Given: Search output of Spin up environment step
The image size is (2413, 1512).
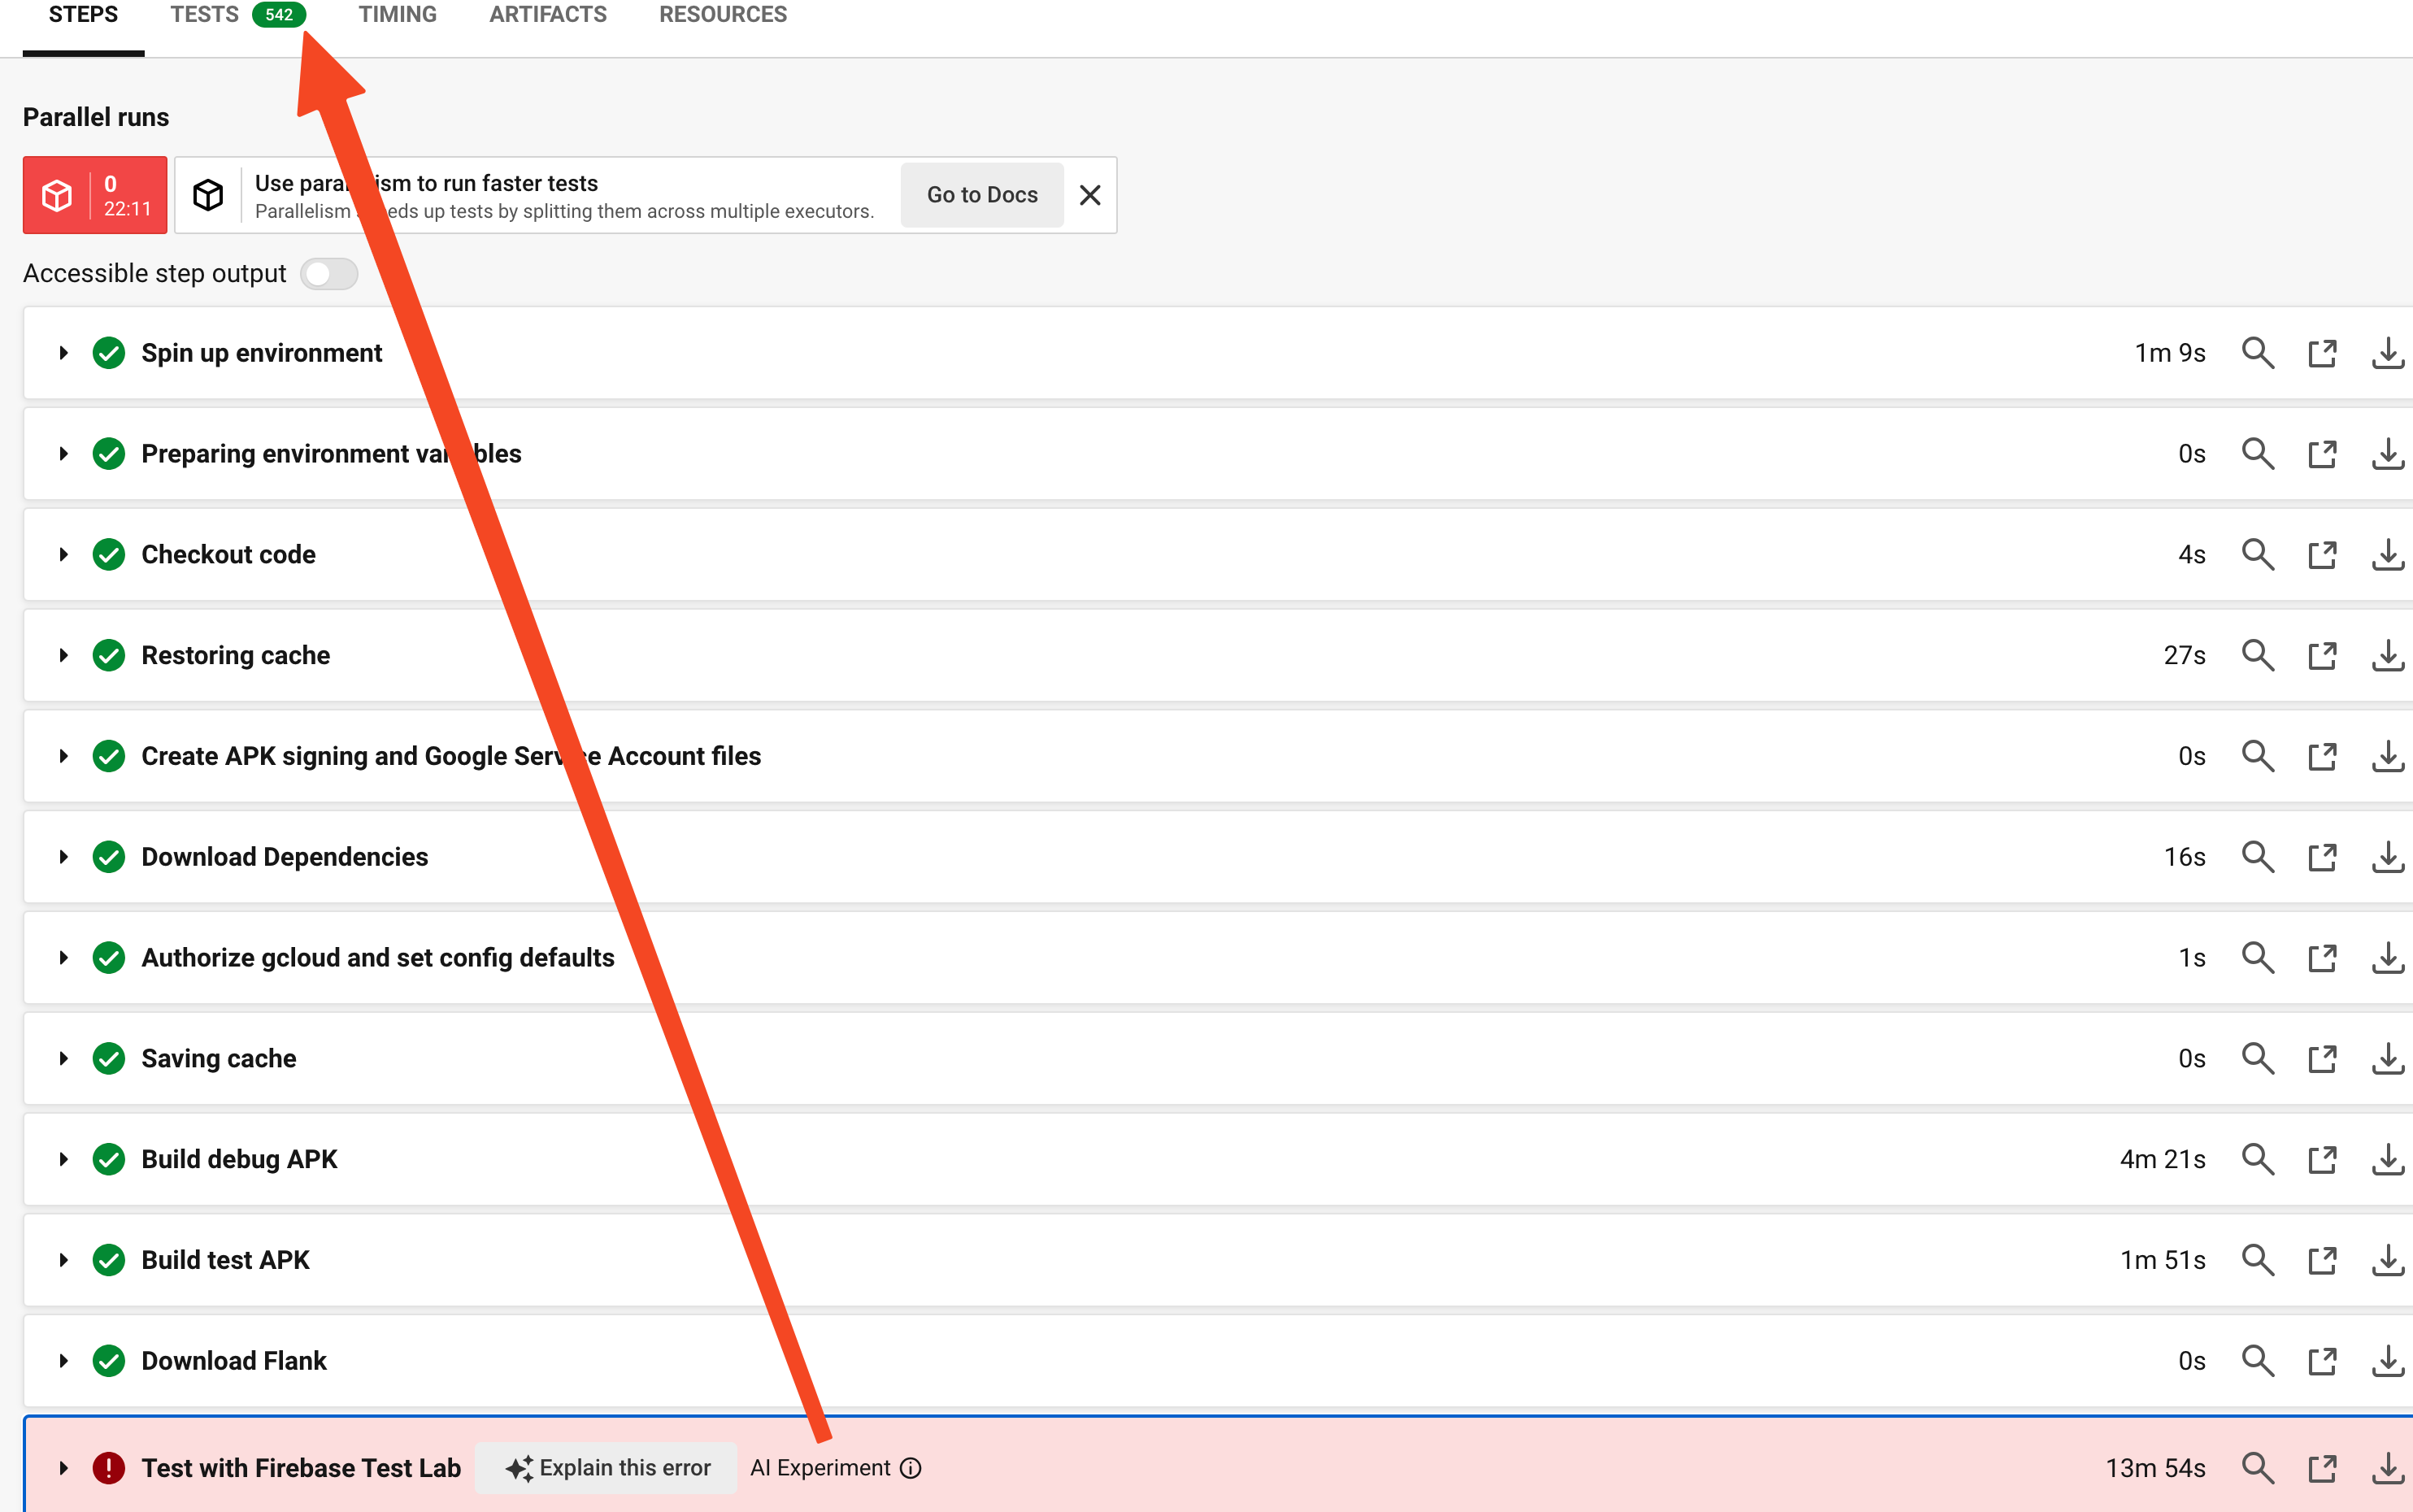Looking at the screenshot, I should pyautogui.click(x=2257, y=353).
